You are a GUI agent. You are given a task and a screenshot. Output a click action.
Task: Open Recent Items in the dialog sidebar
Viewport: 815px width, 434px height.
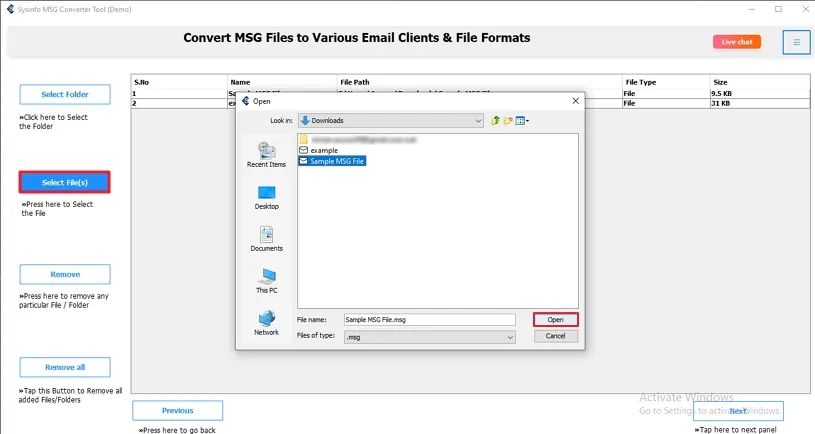click(x=266, y=155)
